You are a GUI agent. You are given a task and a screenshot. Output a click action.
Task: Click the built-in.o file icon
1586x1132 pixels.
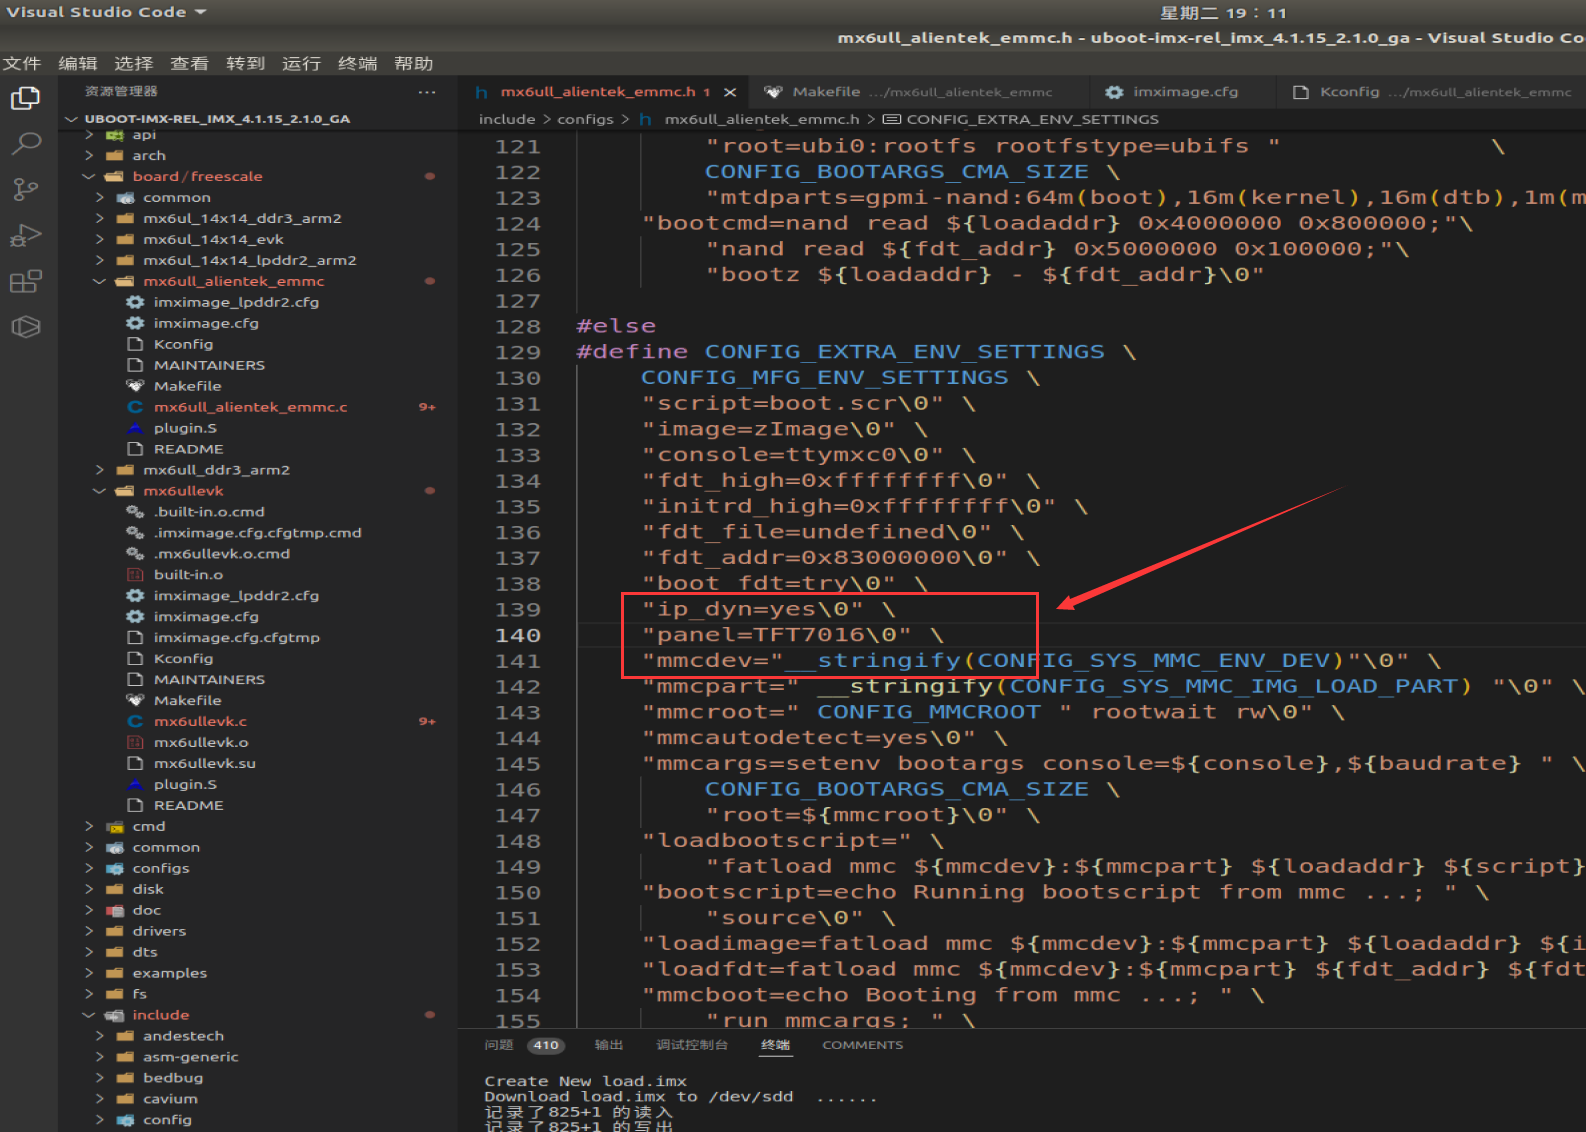135,574
